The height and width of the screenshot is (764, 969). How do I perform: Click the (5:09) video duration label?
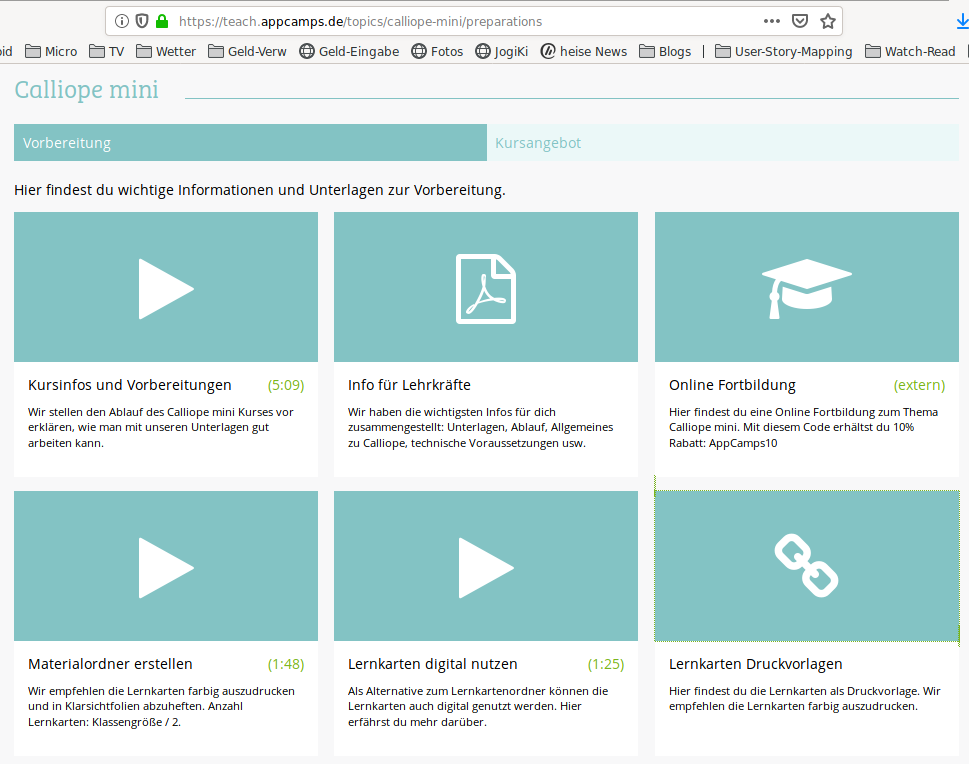pyautogui.click(x=286, y=385)
